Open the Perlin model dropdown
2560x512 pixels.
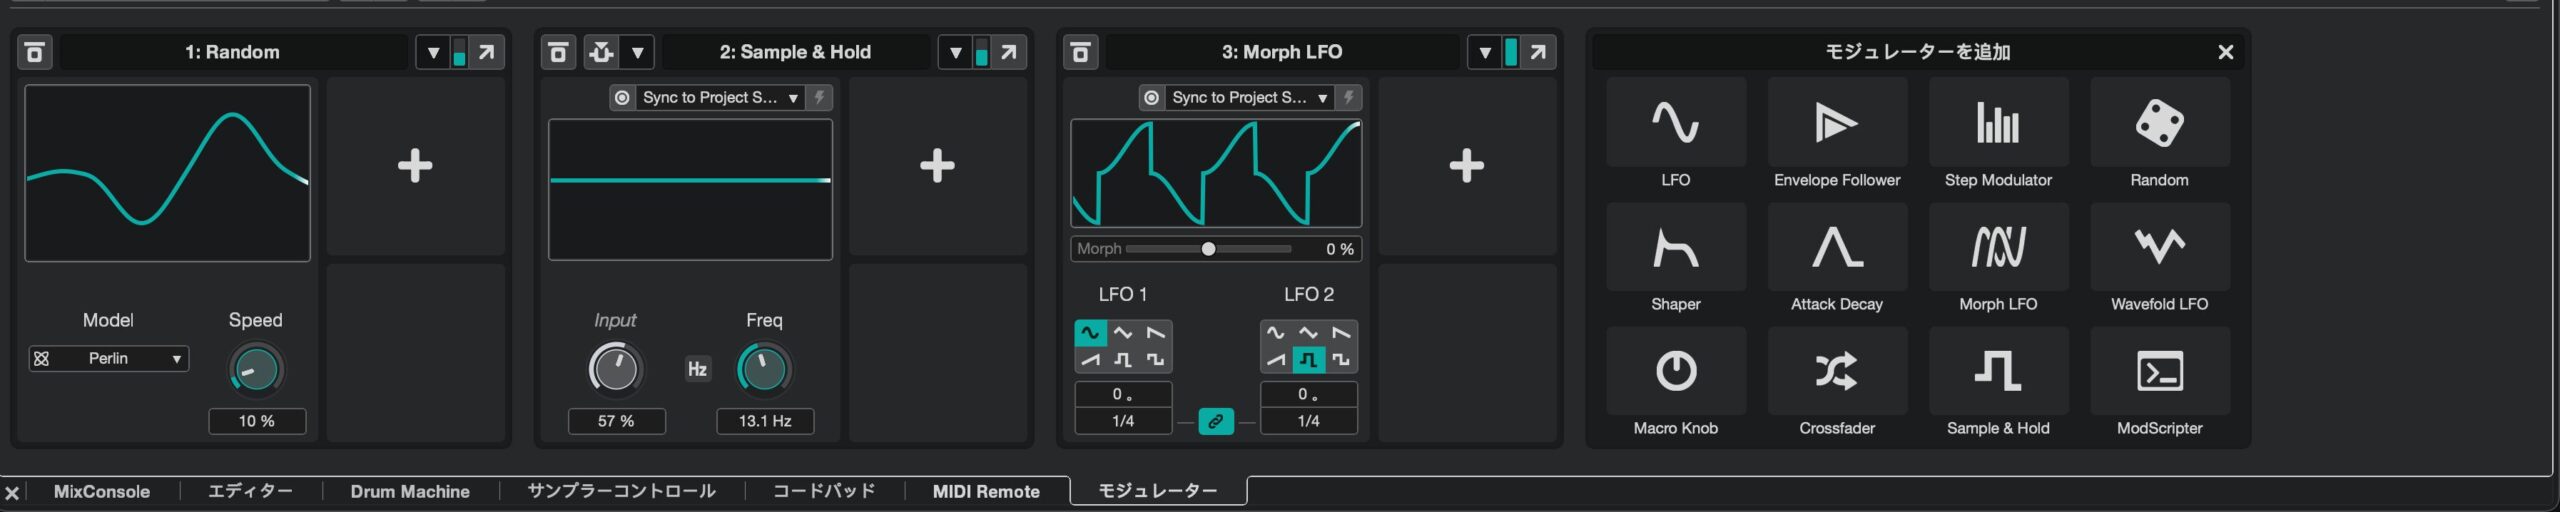[109, 359]
